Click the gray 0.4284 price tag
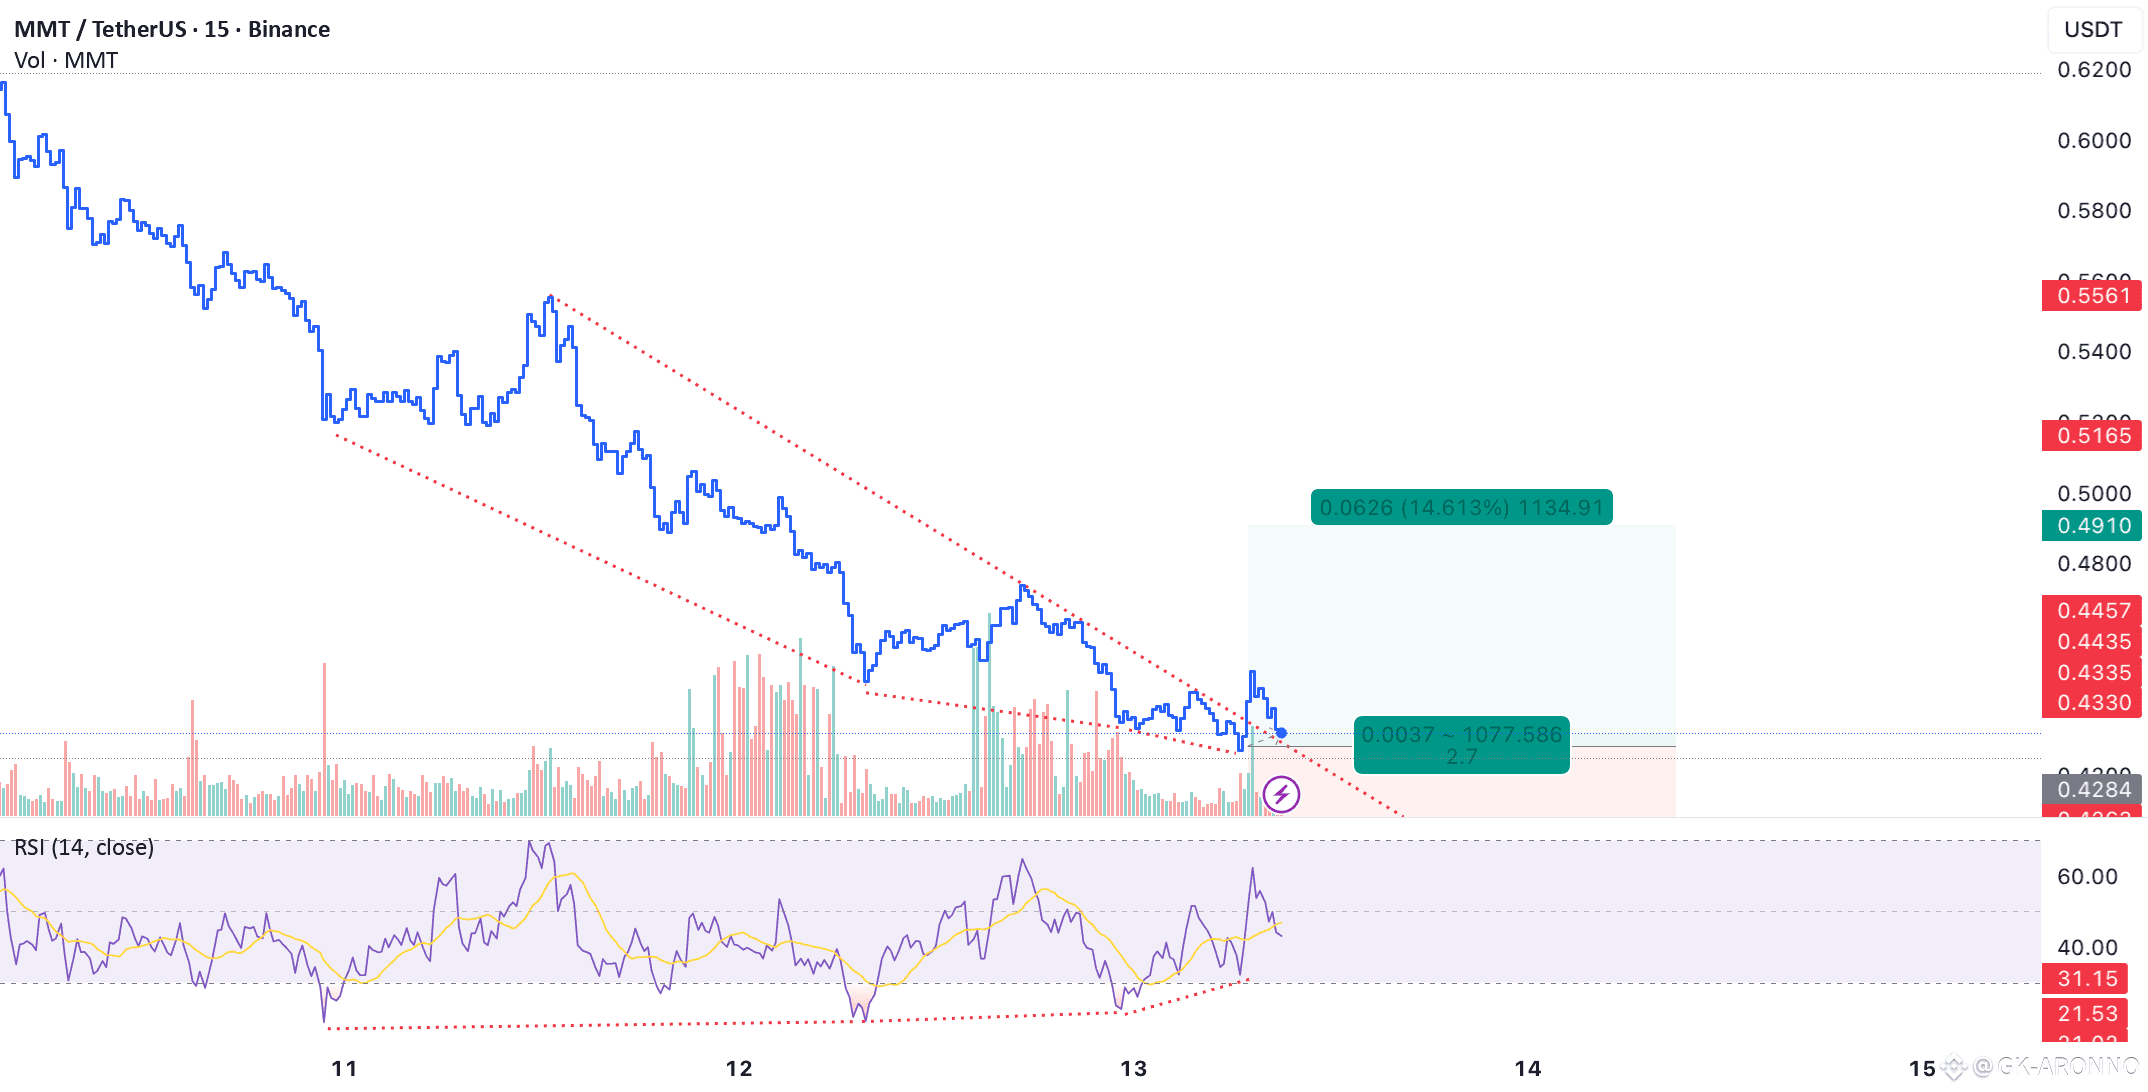This screenshot has width=2148, height=1092. (x=2093, y=790)
